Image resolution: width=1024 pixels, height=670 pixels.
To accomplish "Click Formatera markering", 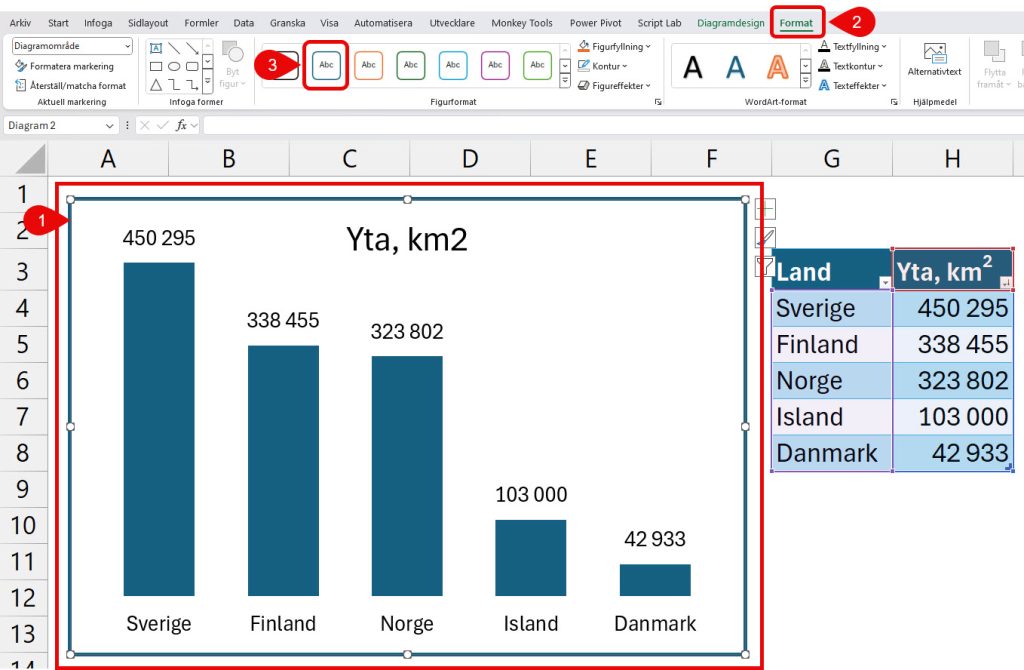I will pos(65,66).
